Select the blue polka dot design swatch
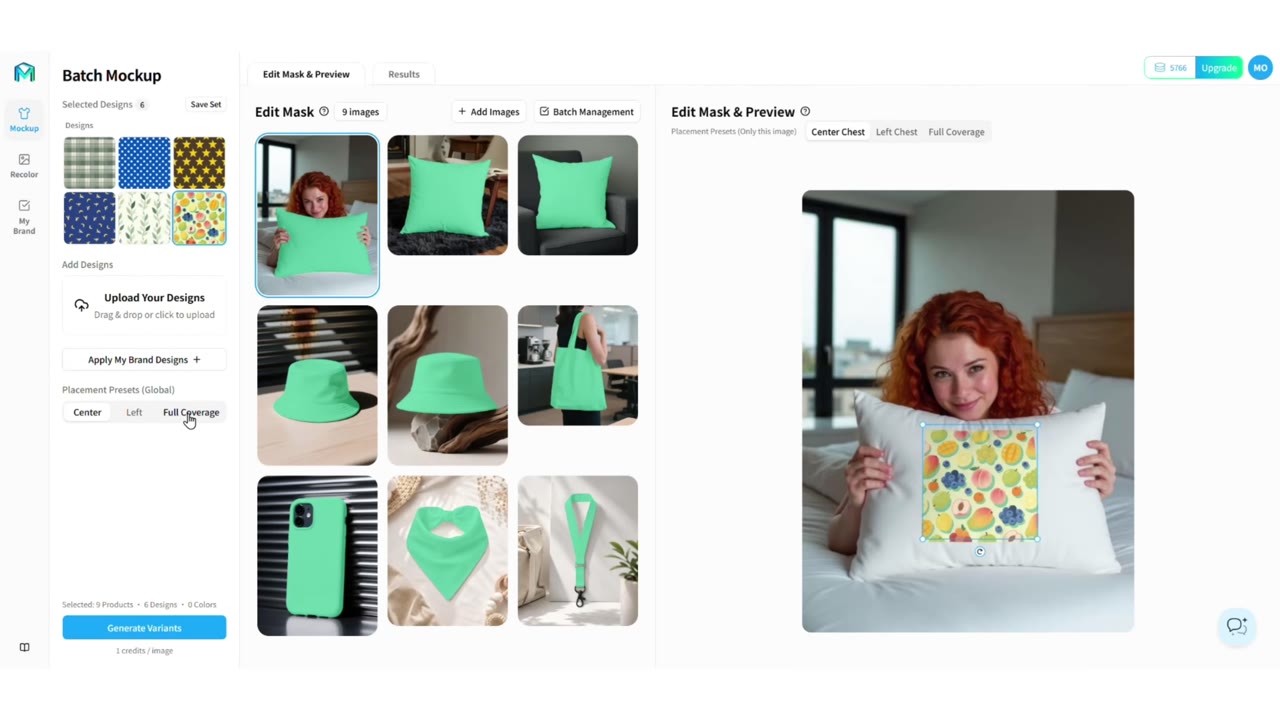The image size is (1280, 720). (144, 163)
